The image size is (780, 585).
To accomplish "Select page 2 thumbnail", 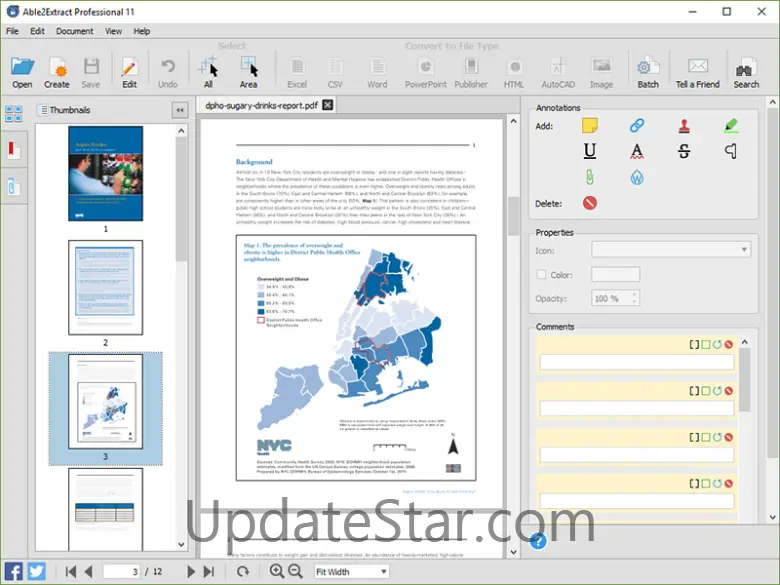I will (105, 288).
